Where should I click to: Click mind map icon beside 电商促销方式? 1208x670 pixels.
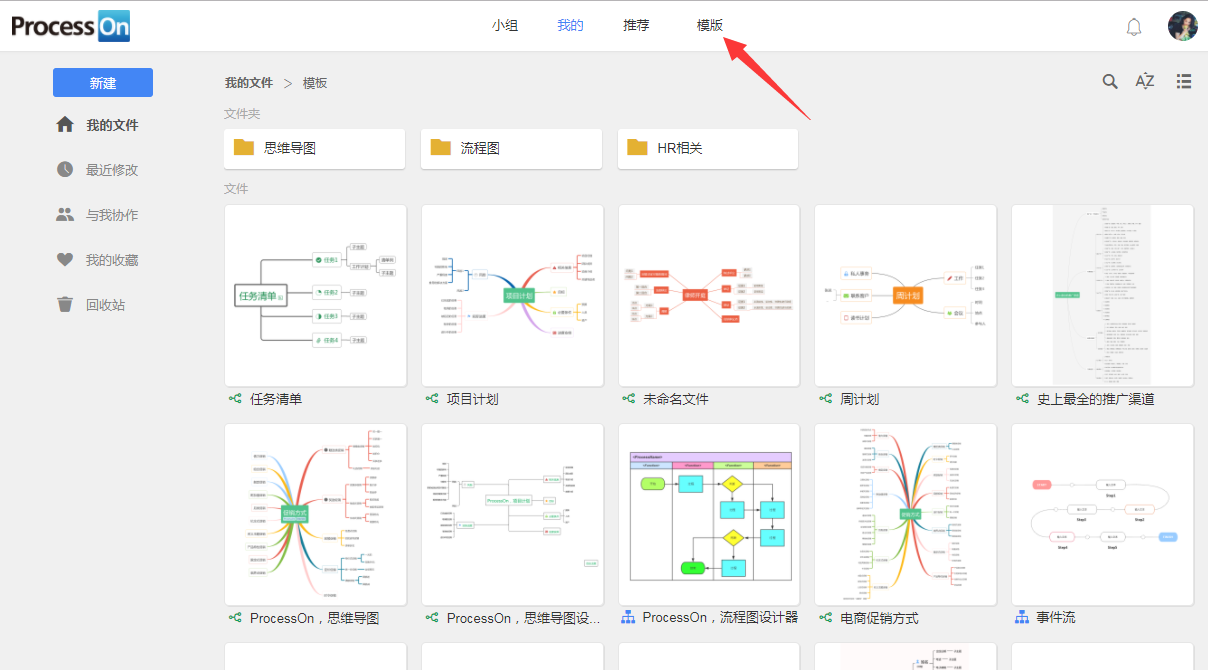[x=825, y=618]
